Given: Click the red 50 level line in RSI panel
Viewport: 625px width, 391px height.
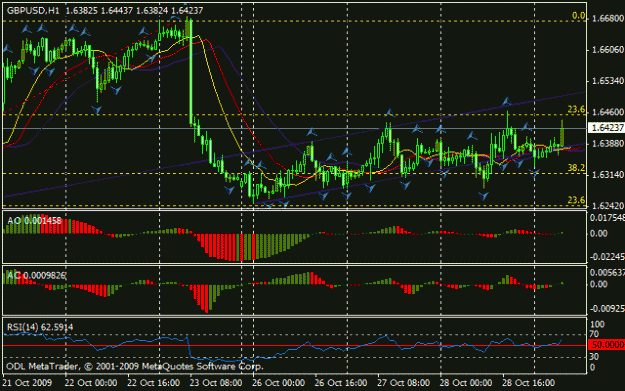Looking at the screenshot, I should pyautogui.click(x=295, y=345).
